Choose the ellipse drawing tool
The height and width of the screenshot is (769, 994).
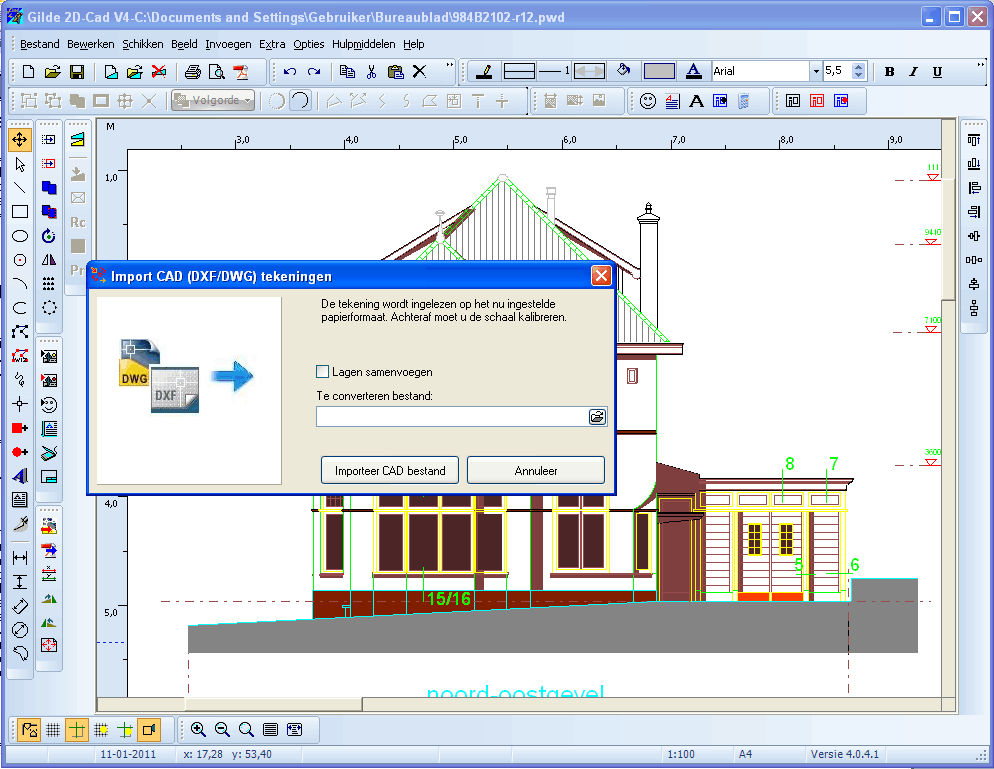pyautogui.click(x=20, y=236)
